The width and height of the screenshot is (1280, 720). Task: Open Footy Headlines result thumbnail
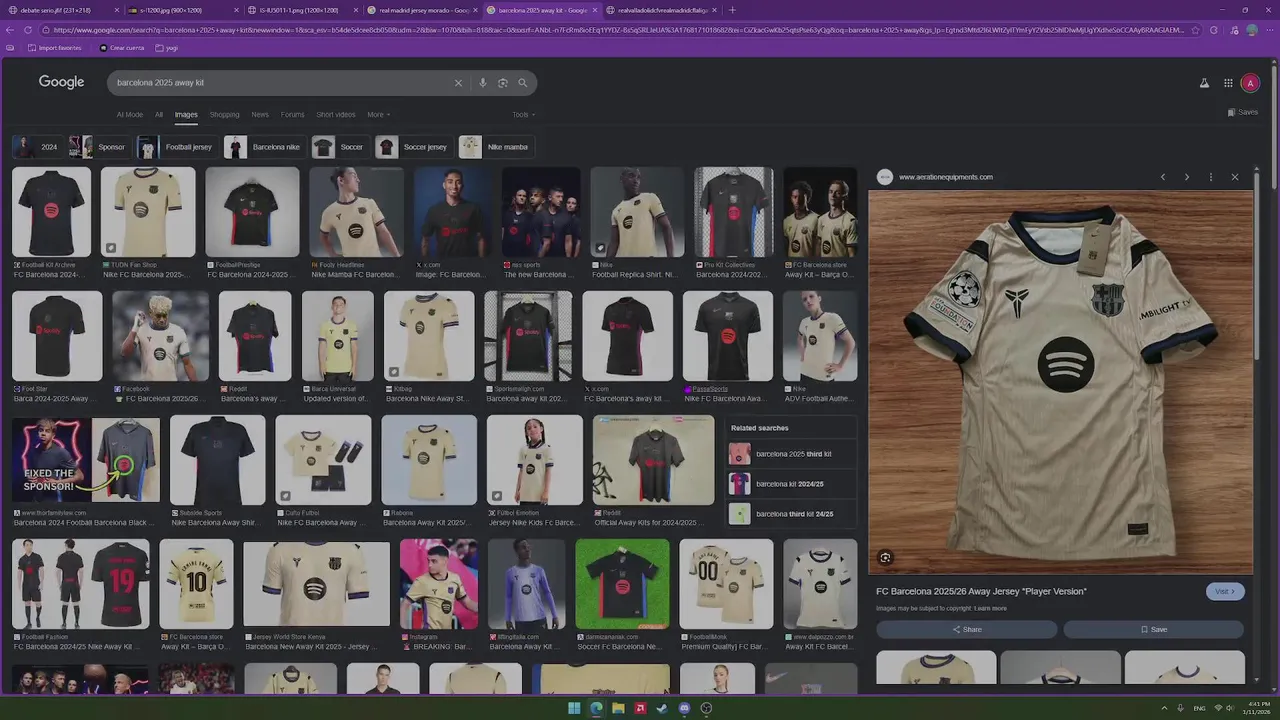click(x=356, y=212)
